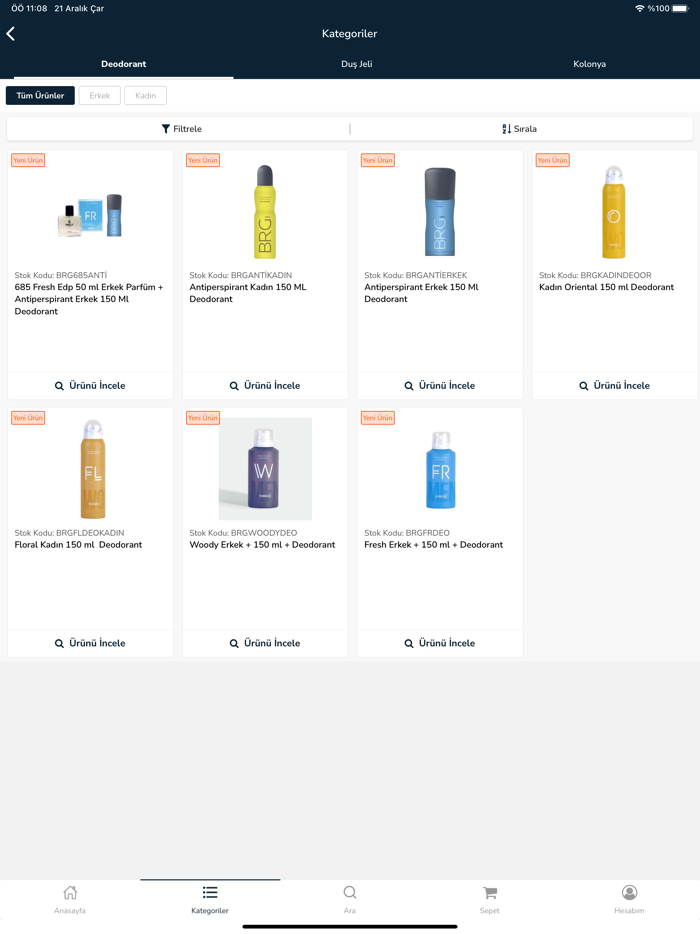The height and width of the screenshot is (934, 700).
Task: Select the Tüm Ürünler filter
Action: click(x=40, y=96)
